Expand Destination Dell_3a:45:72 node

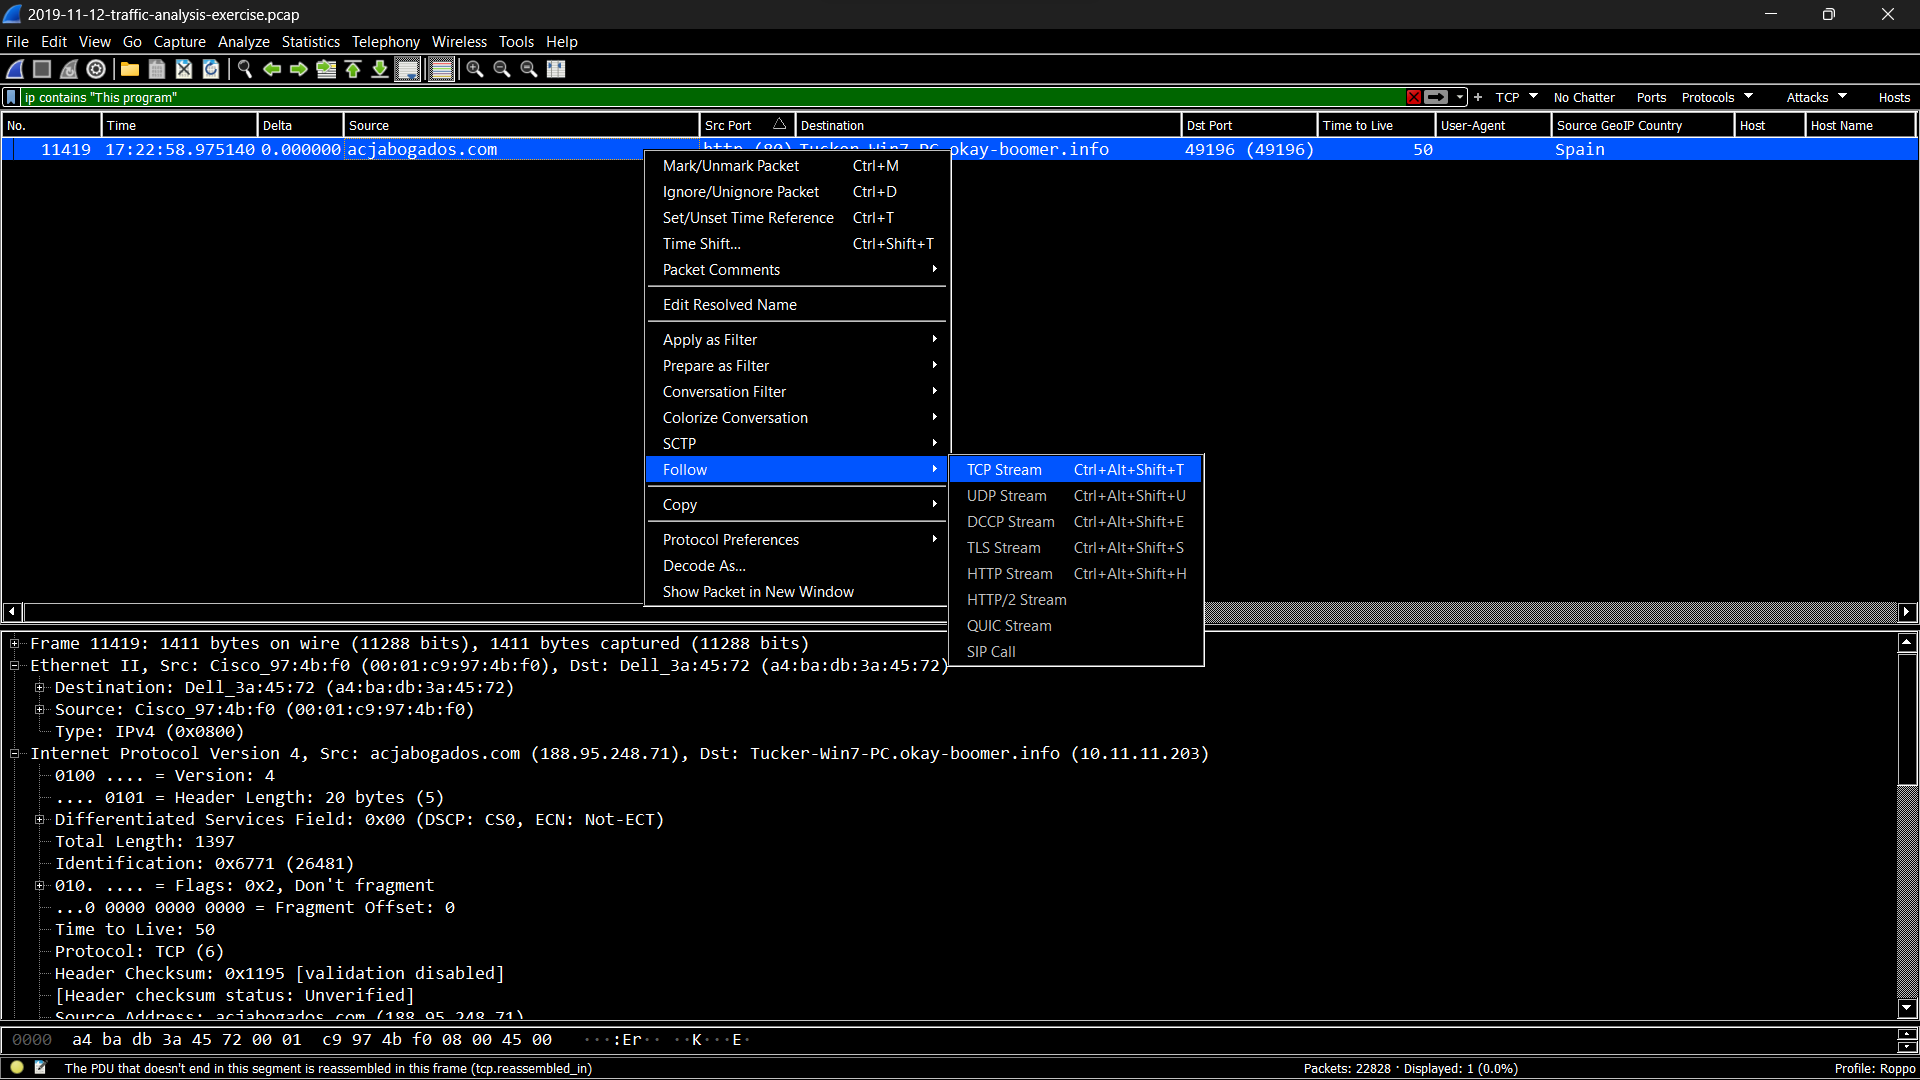point(40,688)
